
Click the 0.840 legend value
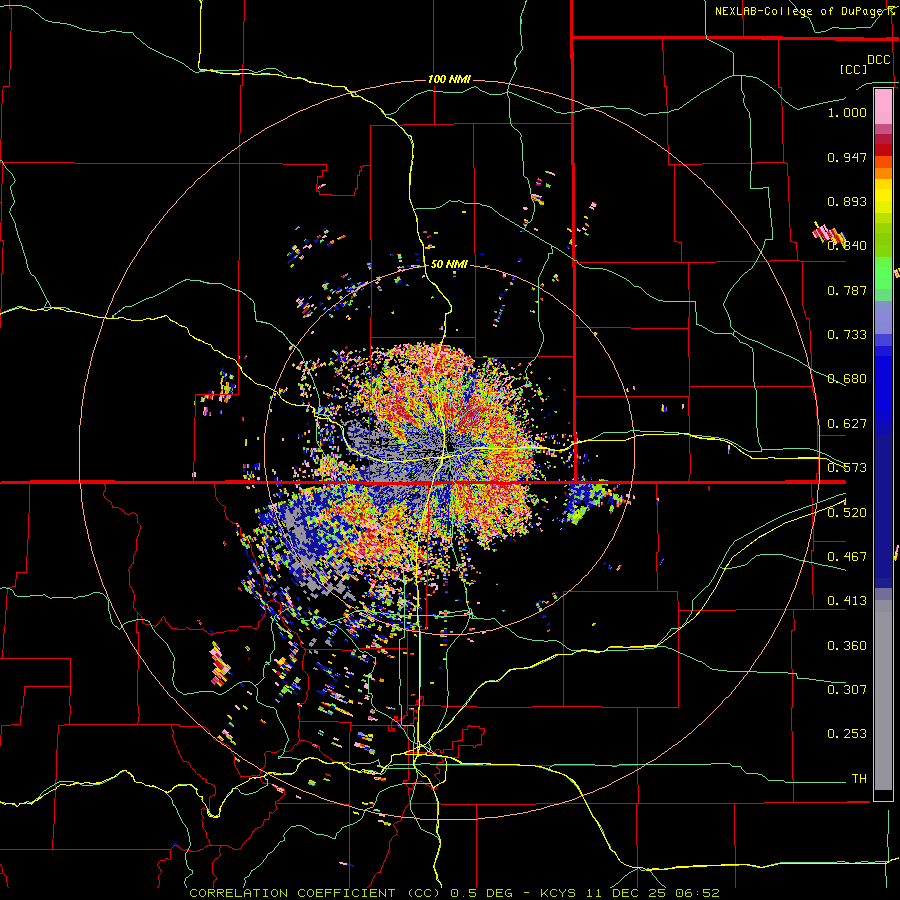(847, 246)
